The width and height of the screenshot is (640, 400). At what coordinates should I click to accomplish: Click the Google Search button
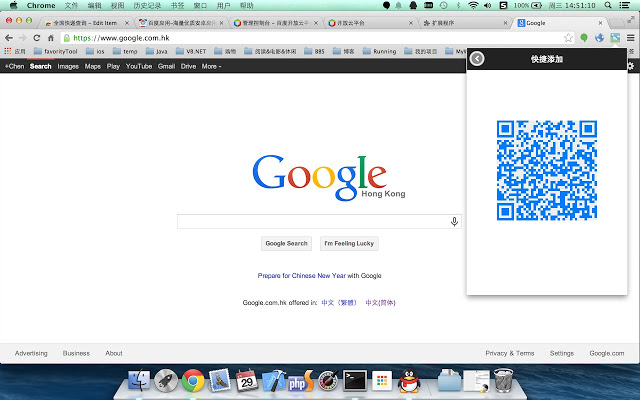coord(287,243)
